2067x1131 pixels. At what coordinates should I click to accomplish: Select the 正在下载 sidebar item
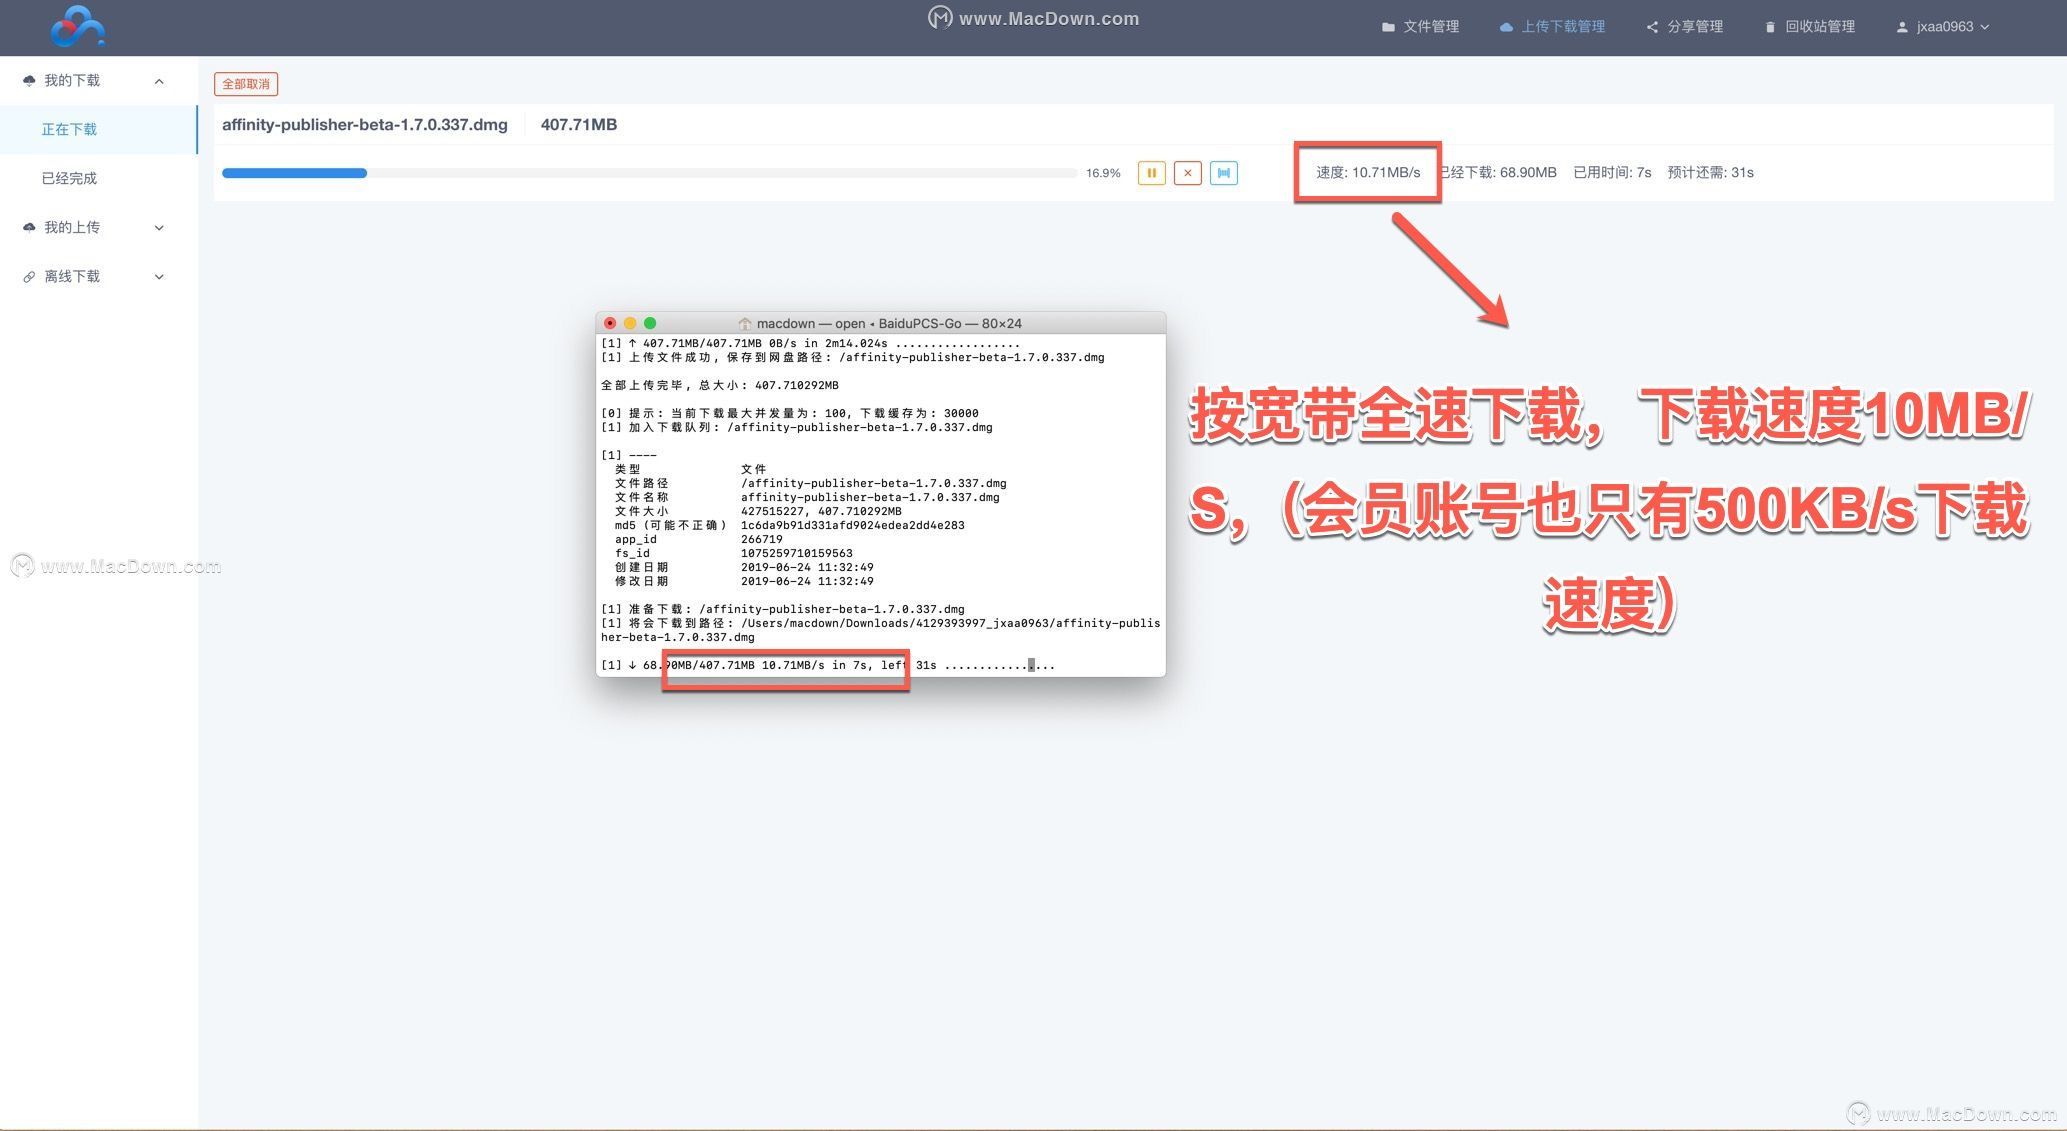point(69,130)
